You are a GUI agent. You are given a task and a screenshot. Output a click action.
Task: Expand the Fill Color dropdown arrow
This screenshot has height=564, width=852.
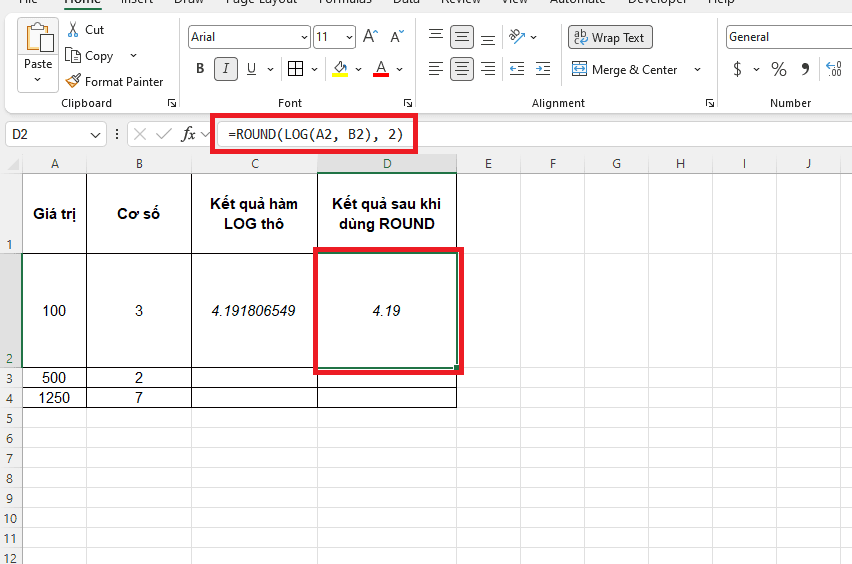[x=358, y=69]
